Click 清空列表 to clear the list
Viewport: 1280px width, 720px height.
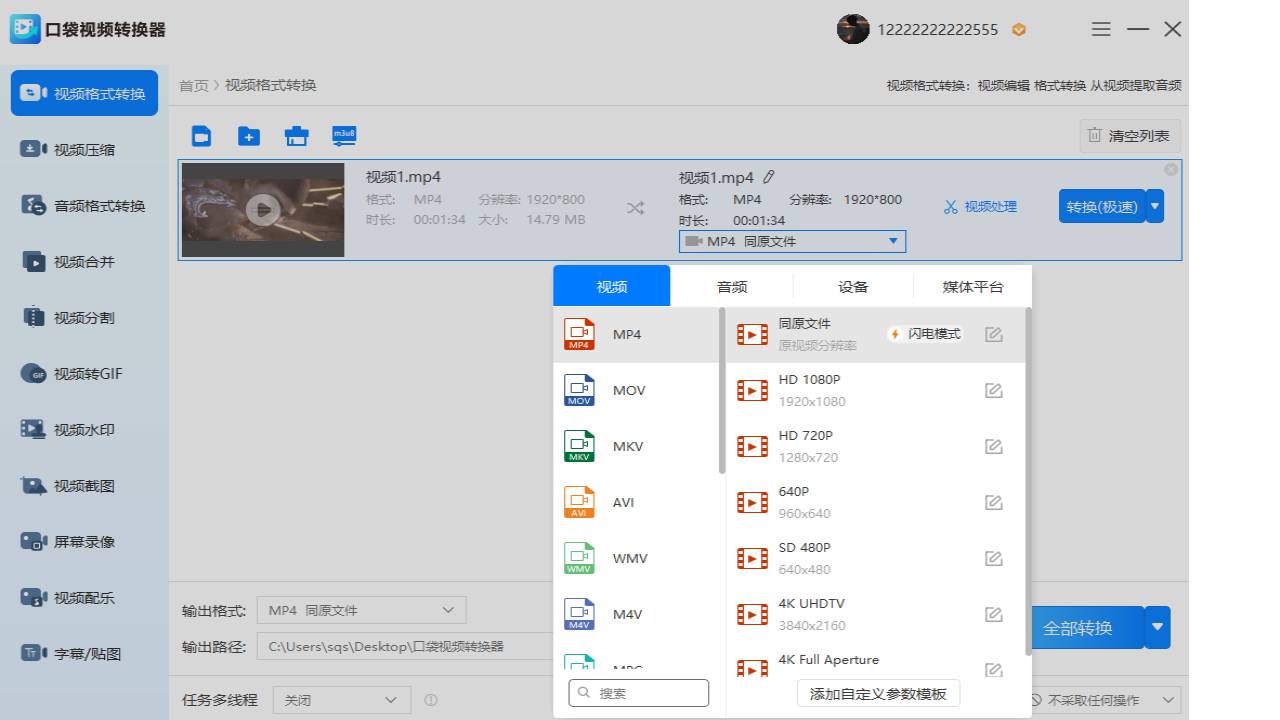[x=1129, y=135]
